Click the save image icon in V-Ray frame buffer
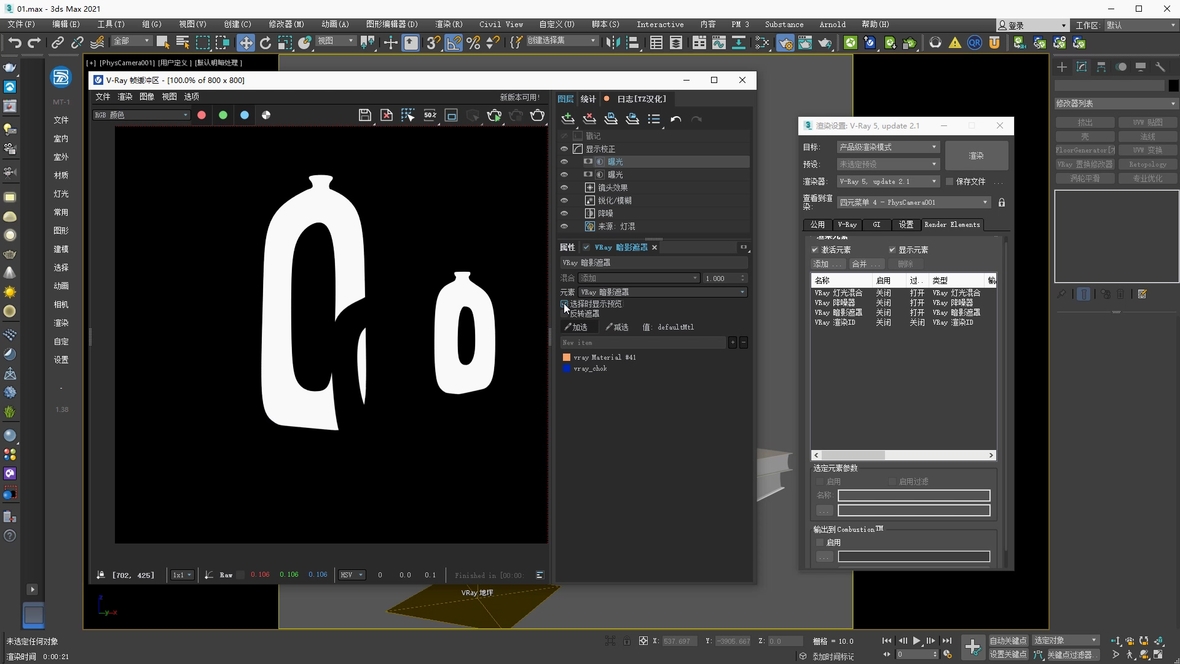The image size is (1180, 664). point(365,115)
